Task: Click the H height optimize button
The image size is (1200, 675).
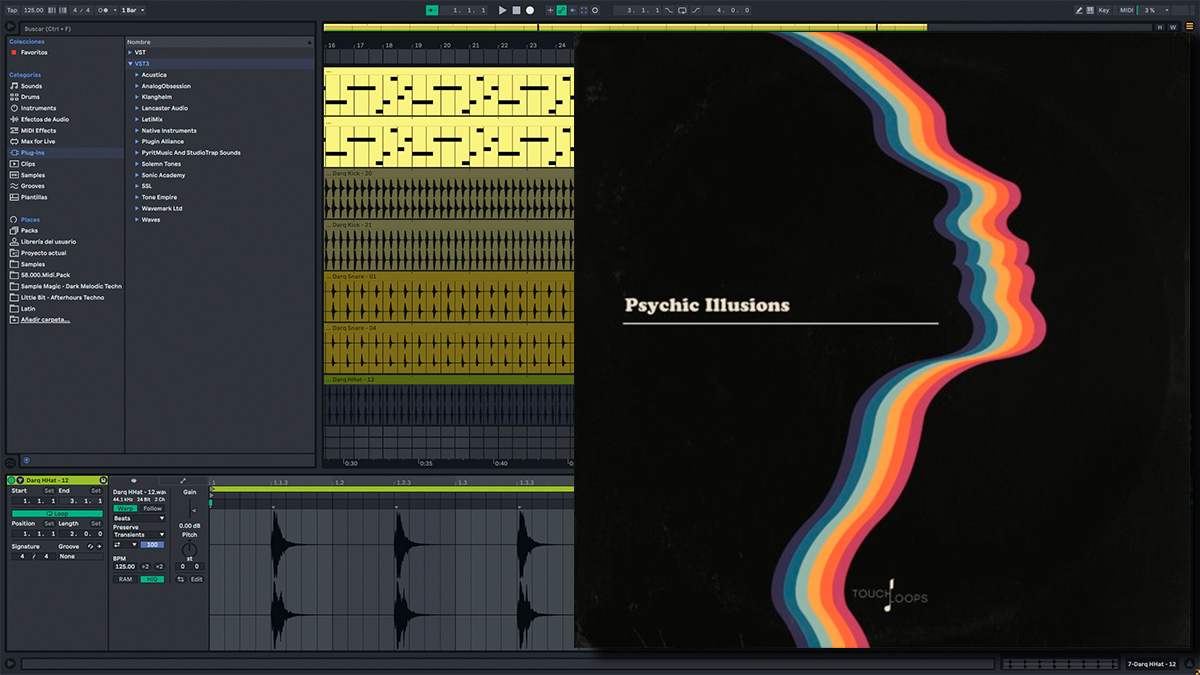Action: (1160, 27)
